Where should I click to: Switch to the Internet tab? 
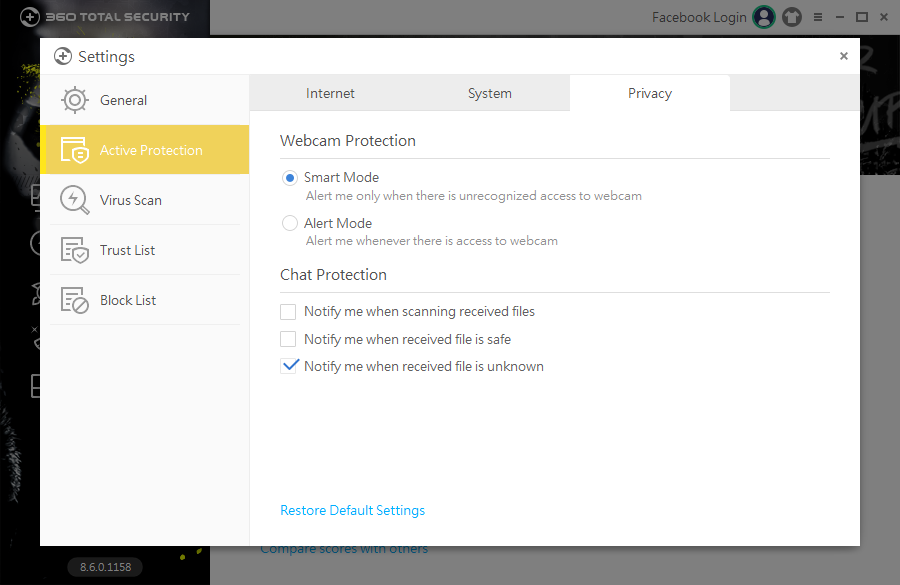tap(330, 93)
